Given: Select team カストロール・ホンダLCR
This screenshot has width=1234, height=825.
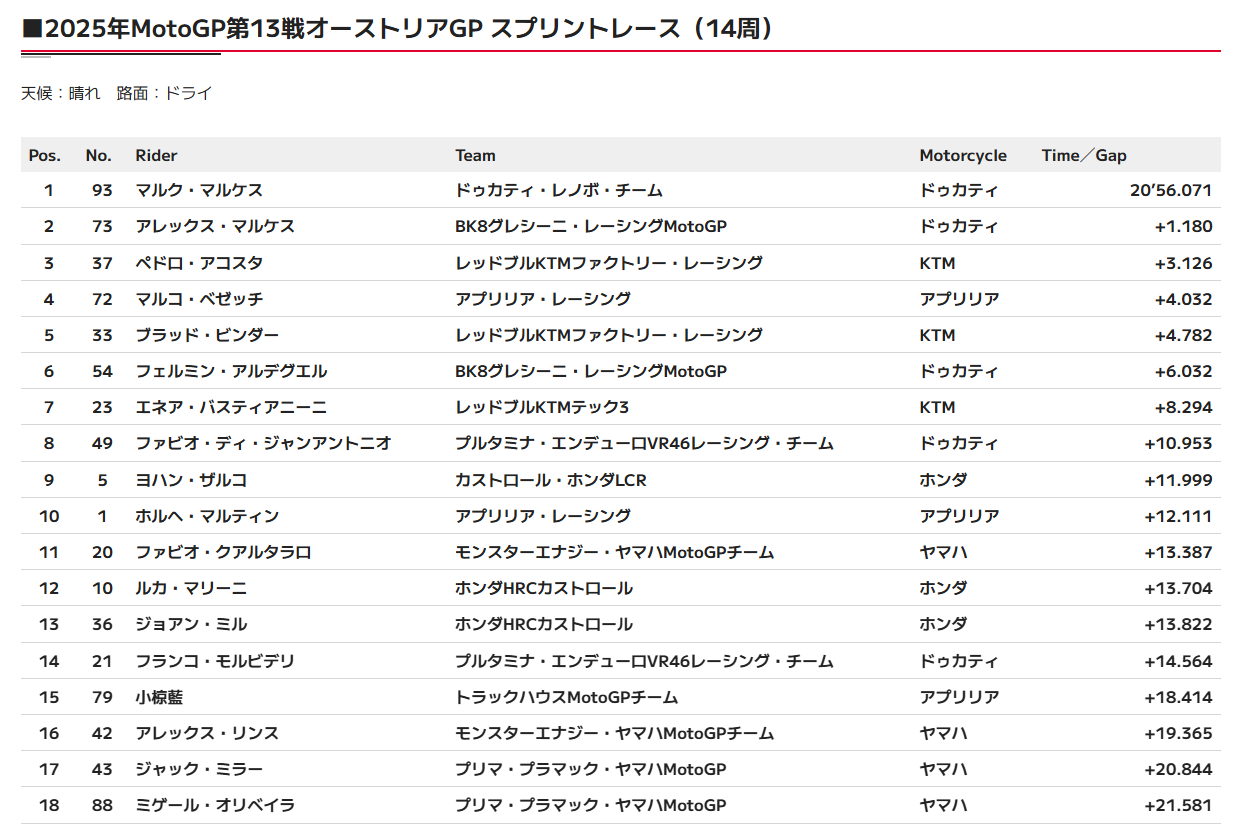Looking at the screenshot, I should 551,480.
